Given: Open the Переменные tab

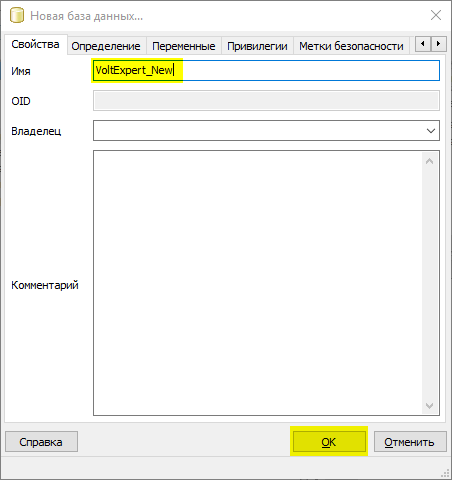Looking at the screenshot, I should (184, 46).
